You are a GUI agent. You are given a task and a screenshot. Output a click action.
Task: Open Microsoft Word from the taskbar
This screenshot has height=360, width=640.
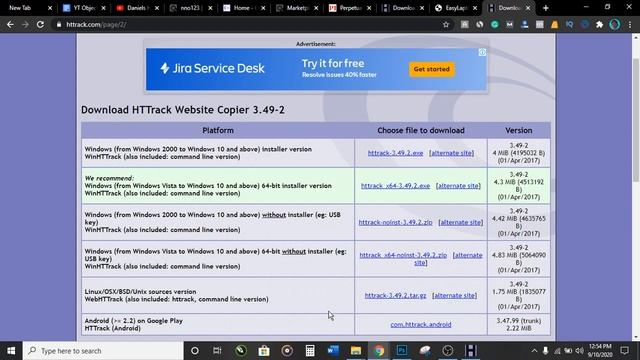click(333, 351)
